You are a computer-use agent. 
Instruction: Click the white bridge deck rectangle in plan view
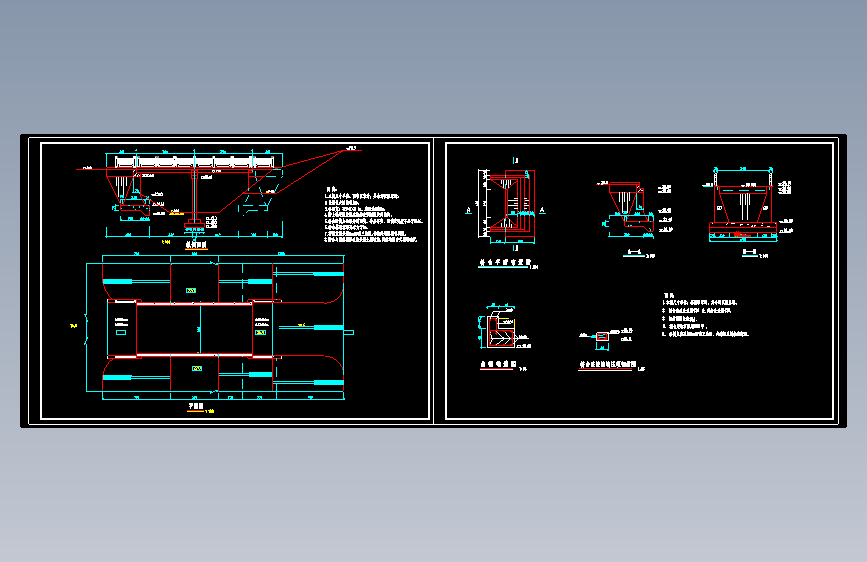point(194,329)
